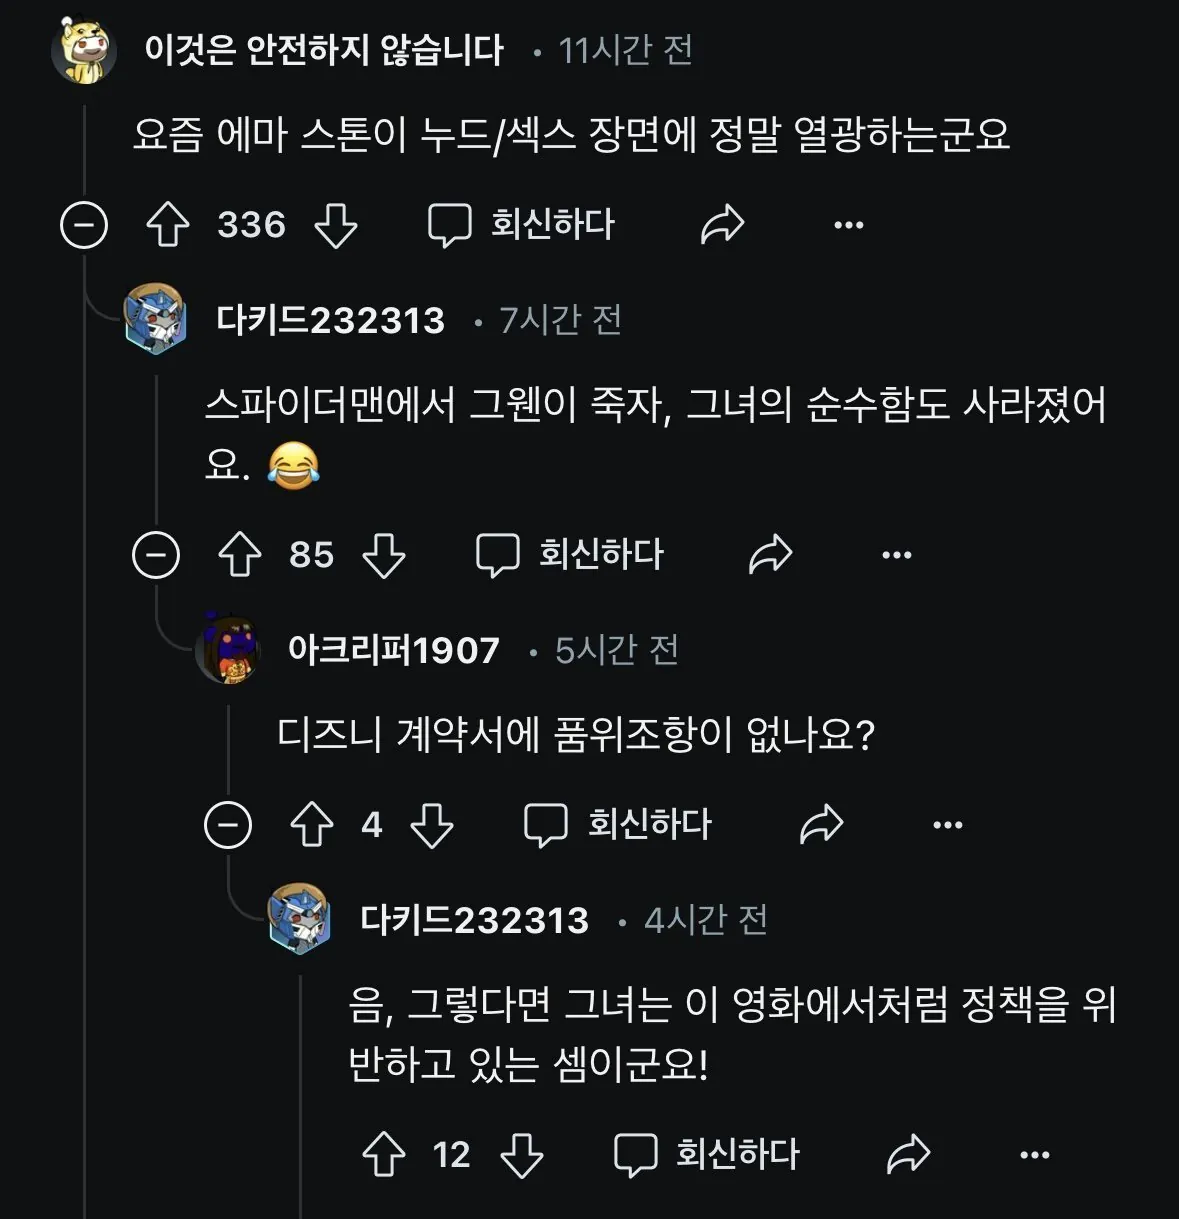1179x1219 pixels.
Task: Downvote the comment with 4 votes
Action: click(432, 825)
